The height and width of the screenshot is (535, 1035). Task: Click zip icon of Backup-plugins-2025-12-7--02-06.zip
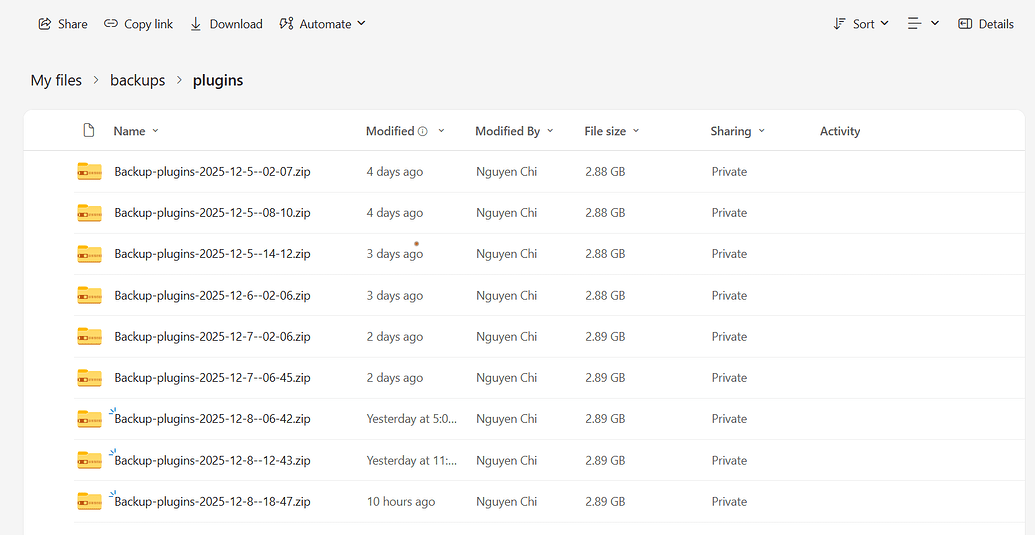[89, 336]
